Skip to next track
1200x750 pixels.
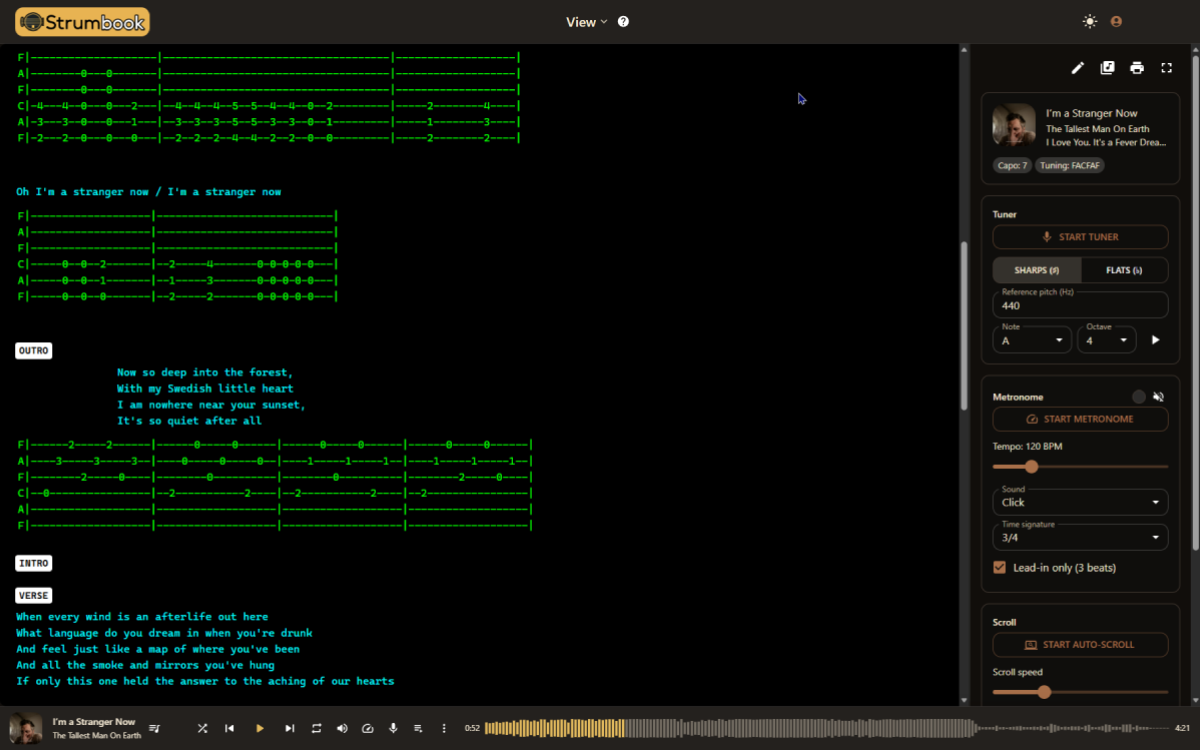(290, 728)
